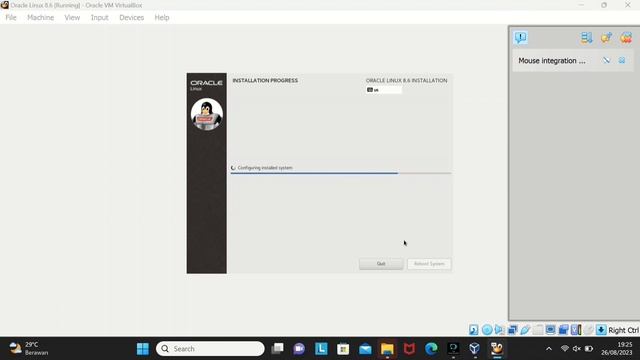The width and height of the screenshot is (640, 360).
Task: Select the keyboard layout indicator box
Action: [x=384, y=90]
